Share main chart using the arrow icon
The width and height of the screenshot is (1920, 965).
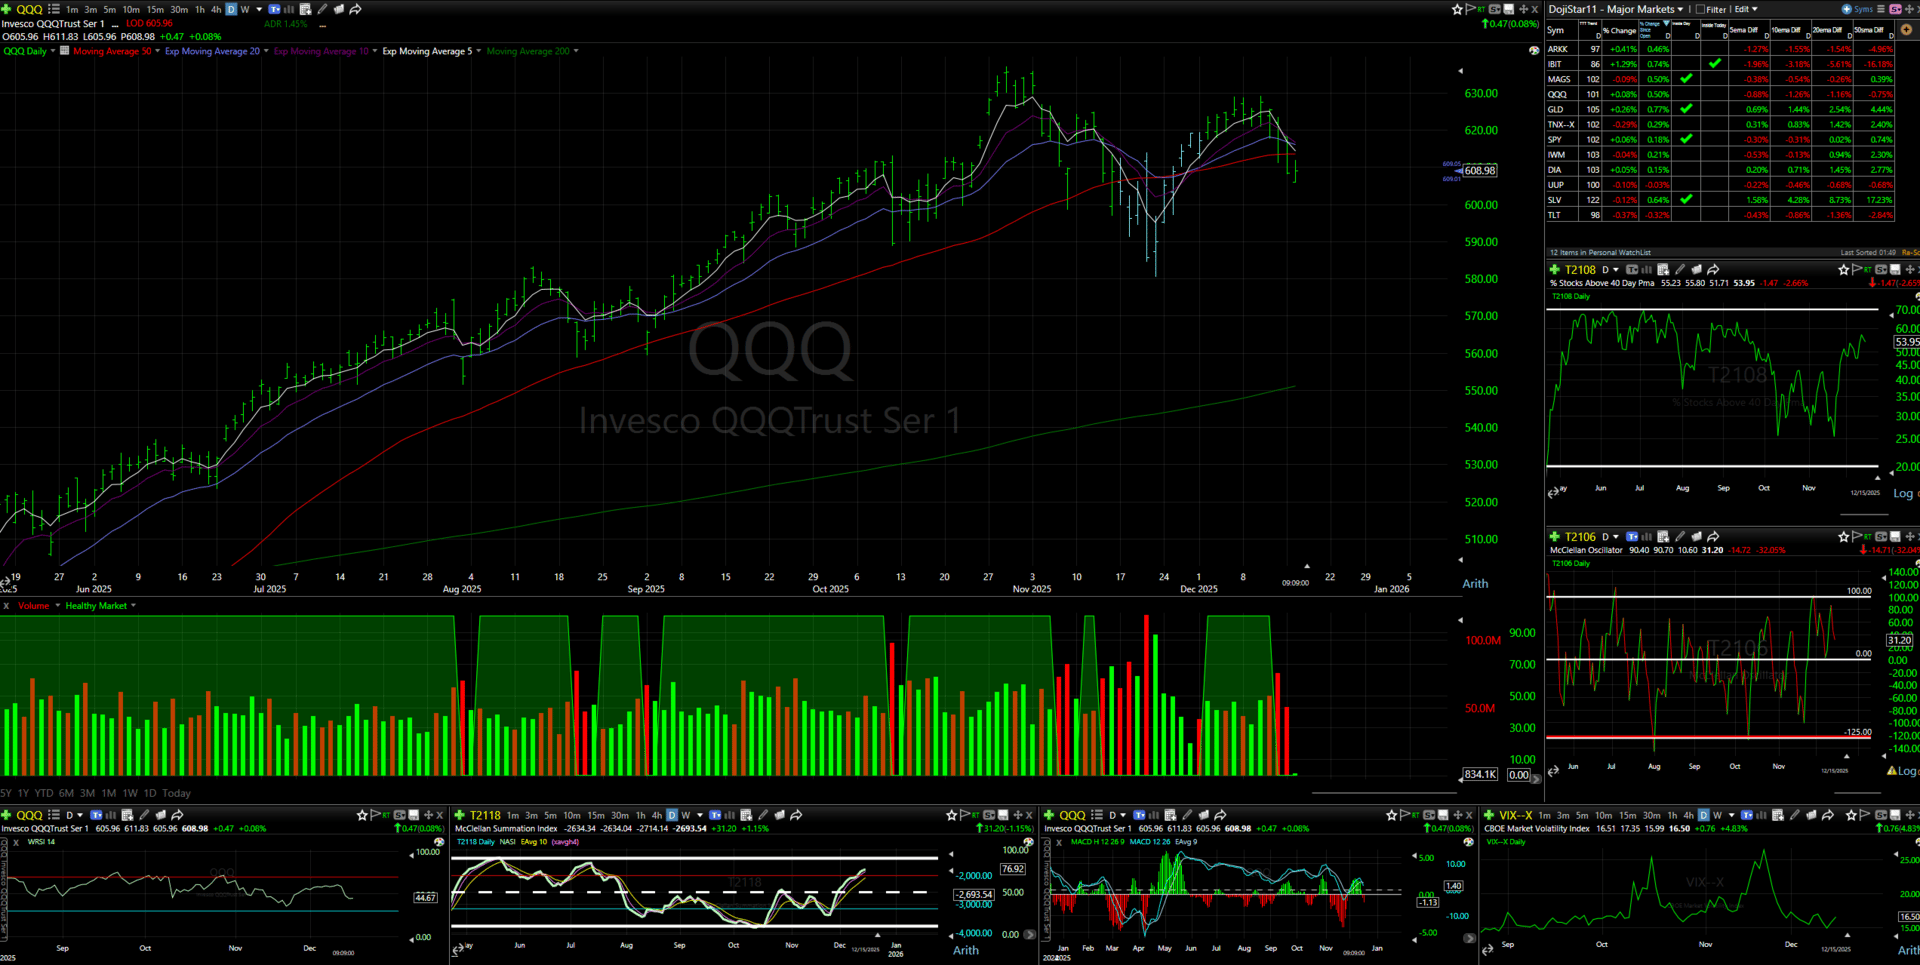point(355,9)
